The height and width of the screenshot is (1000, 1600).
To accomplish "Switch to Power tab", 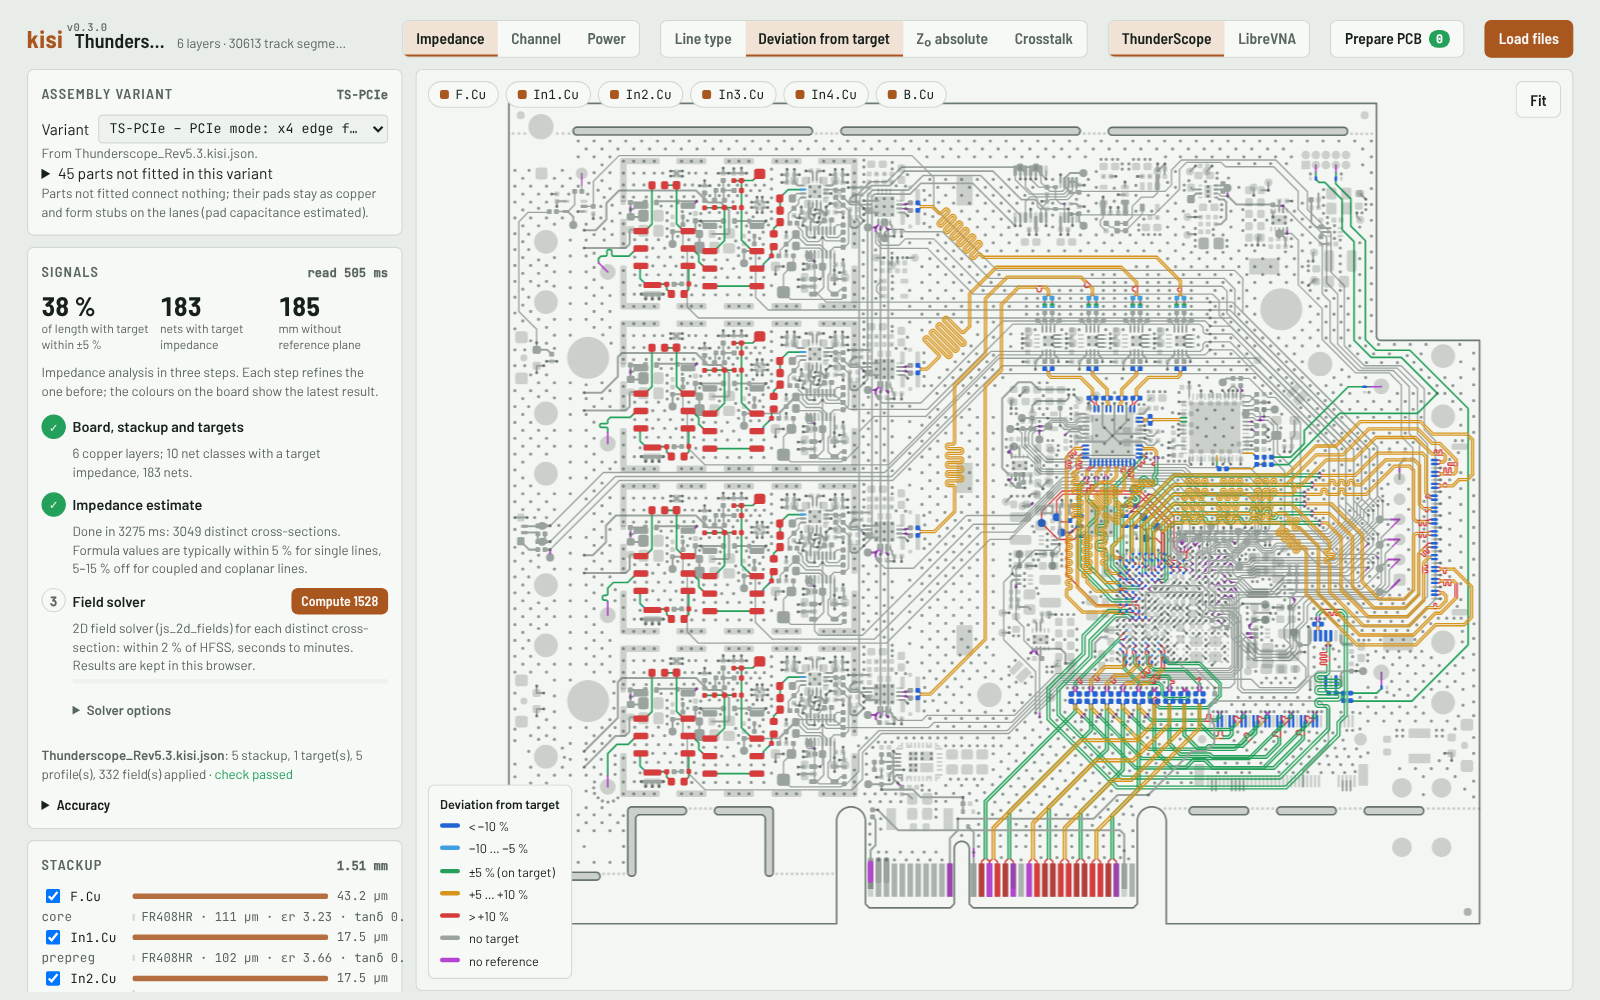I will [606, 39].
